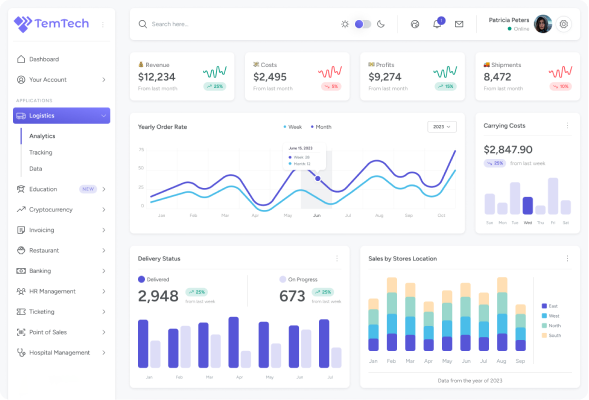Click the East legend color swatch

click(544, 306)
